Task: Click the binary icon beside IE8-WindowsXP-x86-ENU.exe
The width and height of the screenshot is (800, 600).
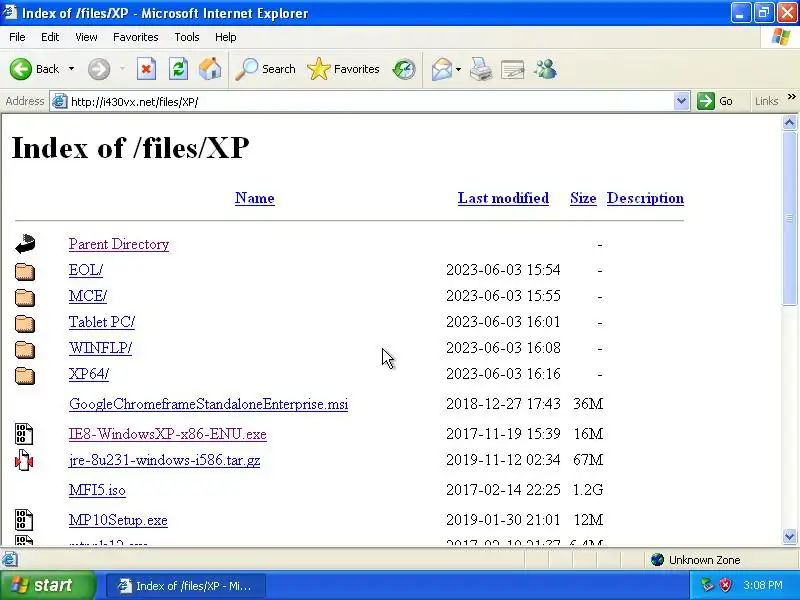Action: pyautogui.click(x=24, y=434)
